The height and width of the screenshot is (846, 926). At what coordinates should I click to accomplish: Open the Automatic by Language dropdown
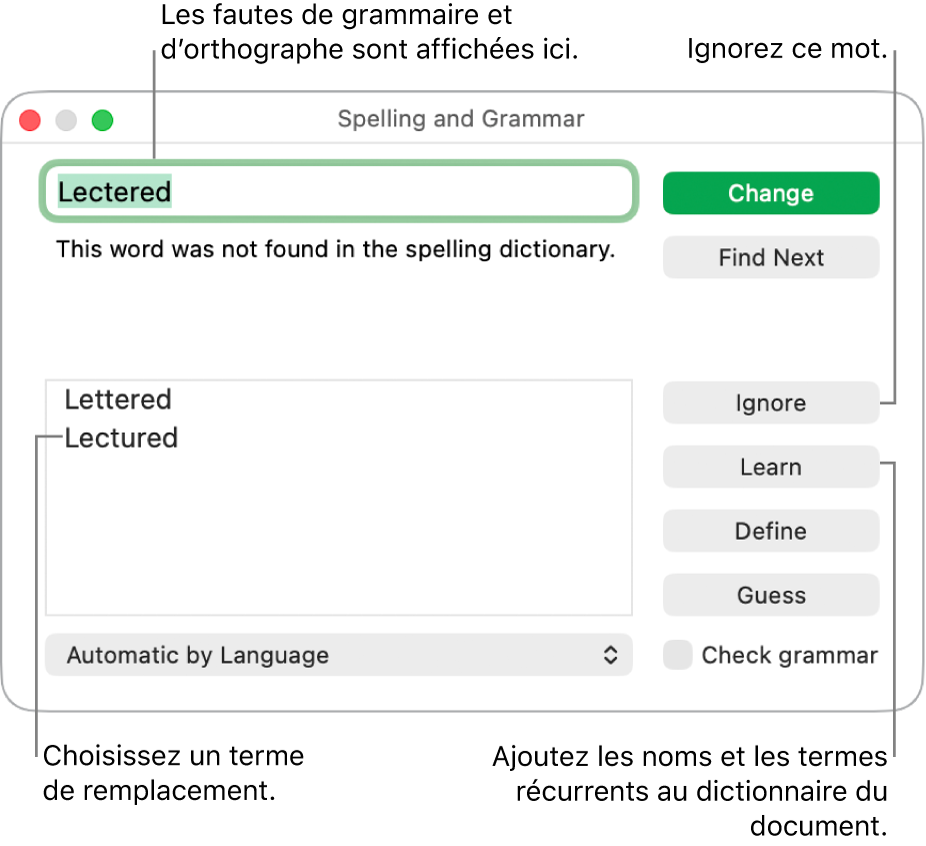[x=338, y=655]
